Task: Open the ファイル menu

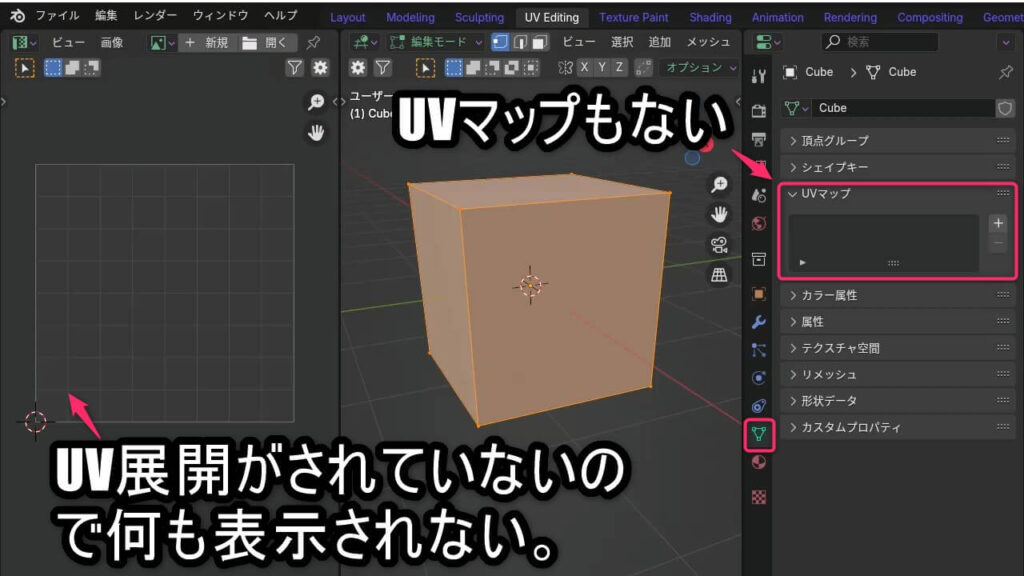Action: (x=57, y=16)
